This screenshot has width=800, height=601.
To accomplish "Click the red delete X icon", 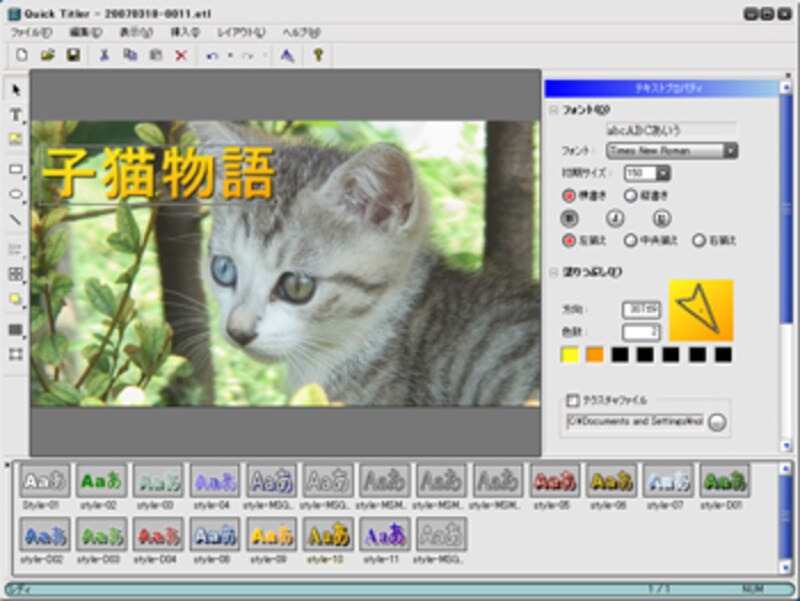I will point(181,56).
